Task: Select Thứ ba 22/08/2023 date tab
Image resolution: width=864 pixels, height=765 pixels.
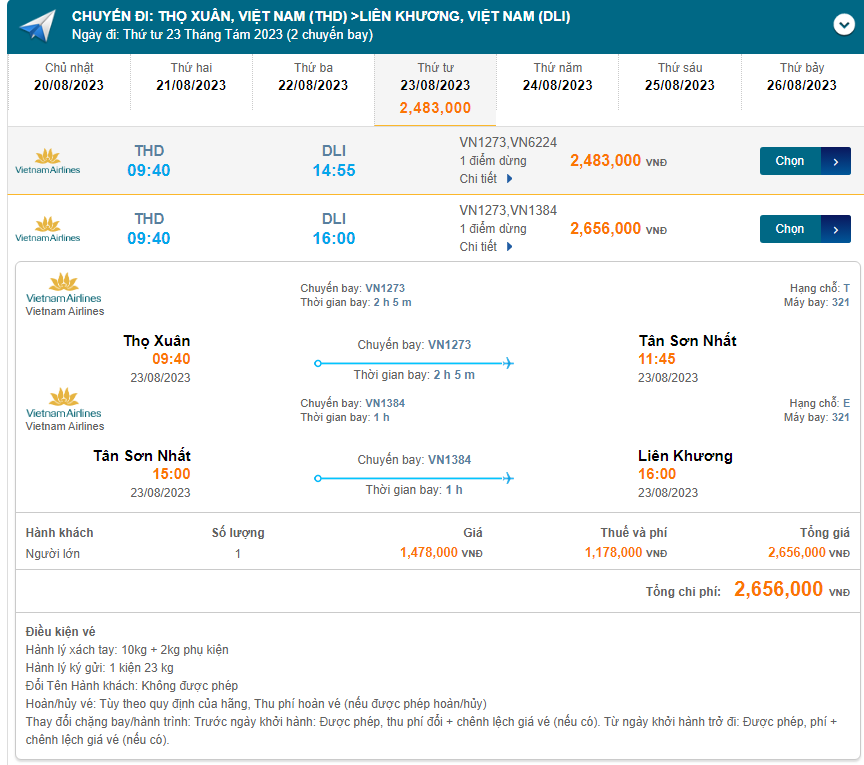Action: [313, 77]
